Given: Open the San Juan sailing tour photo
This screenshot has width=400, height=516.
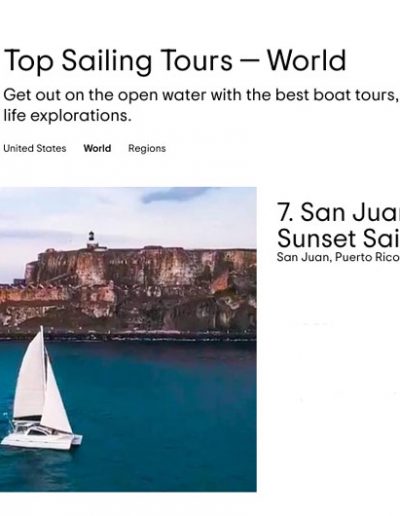Looking at the screenshot, I should (128, 339).
